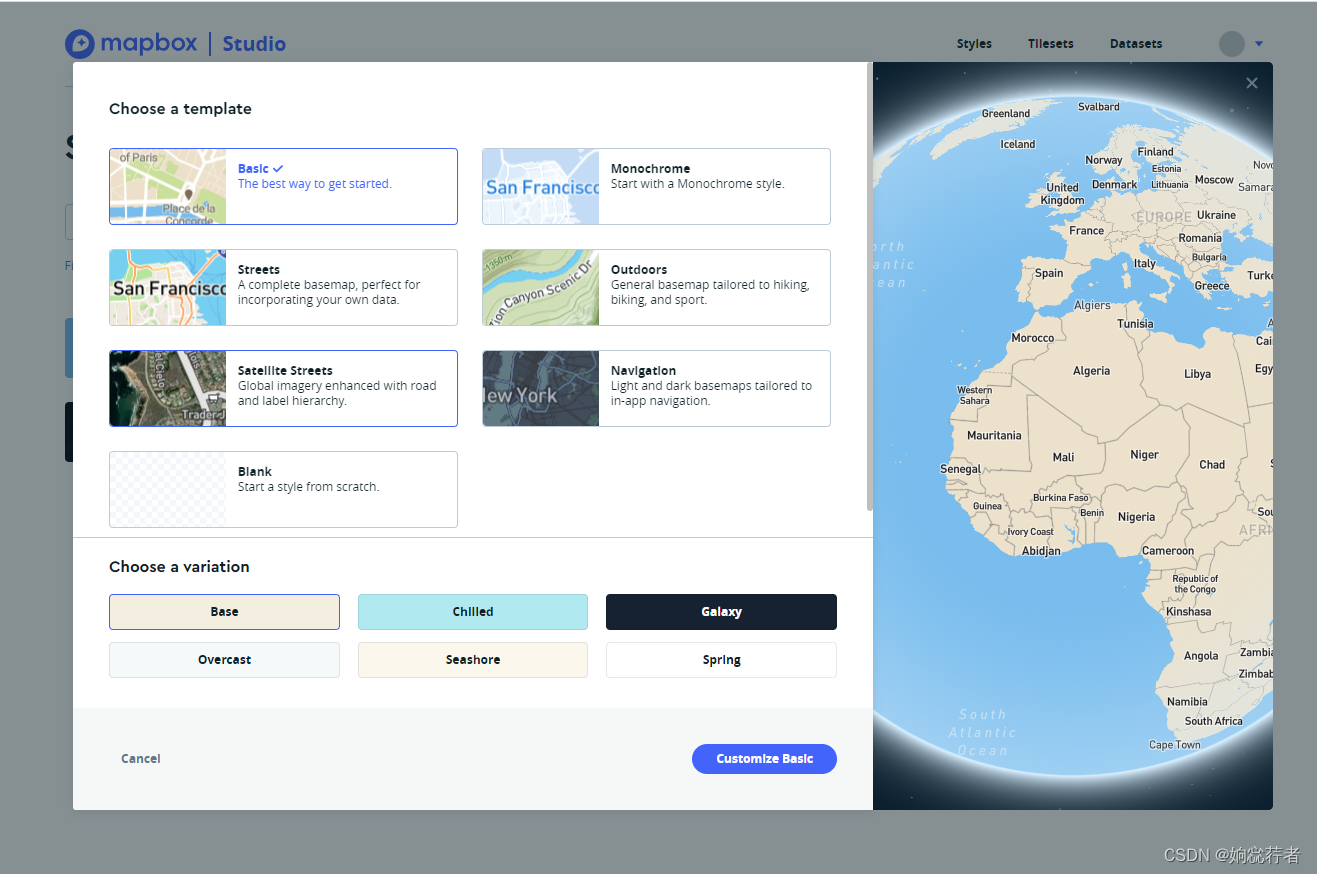Click the Mauritania label on globe
The width and height of the screenshot is (1317, 874).
[994, 436]
